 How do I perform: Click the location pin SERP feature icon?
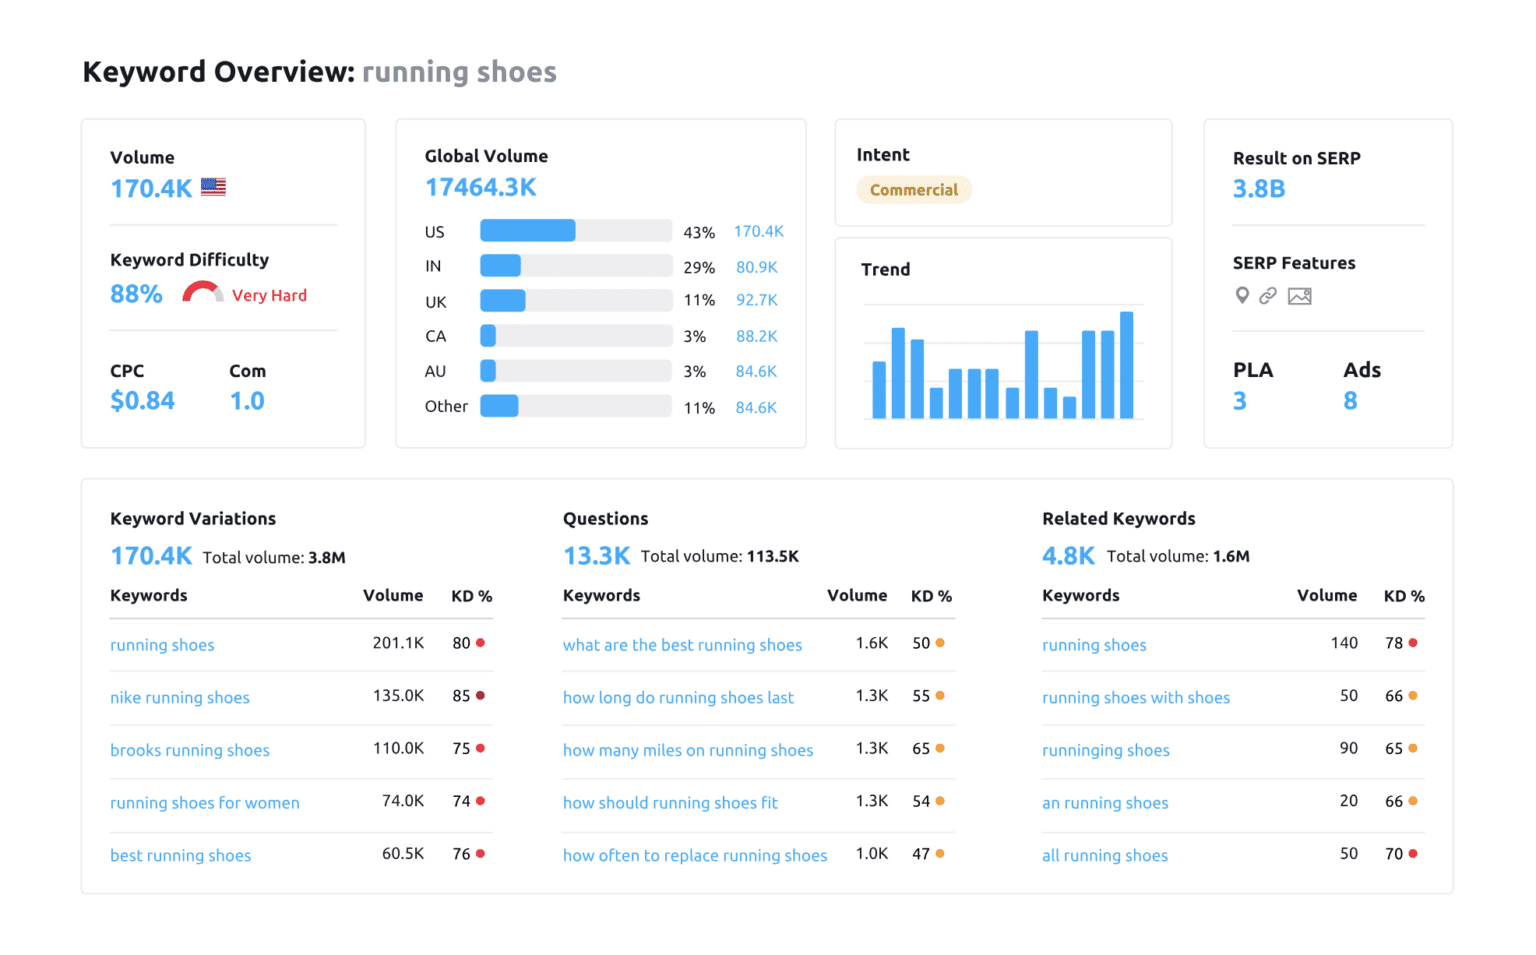(x=1242, y=296)
